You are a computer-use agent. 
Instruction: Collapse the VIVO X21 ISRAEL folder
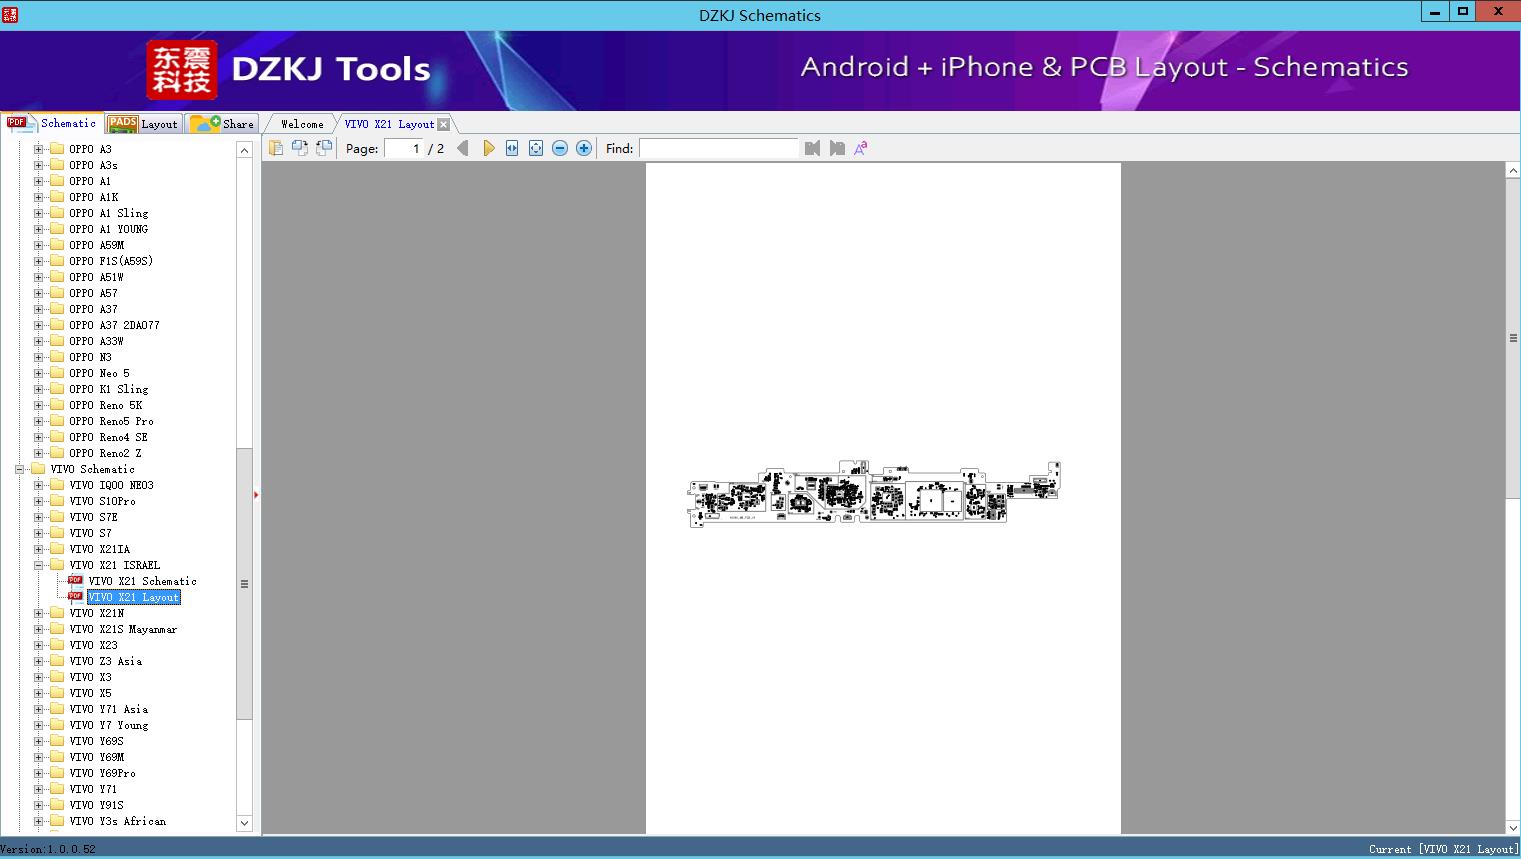pos(38,565)
